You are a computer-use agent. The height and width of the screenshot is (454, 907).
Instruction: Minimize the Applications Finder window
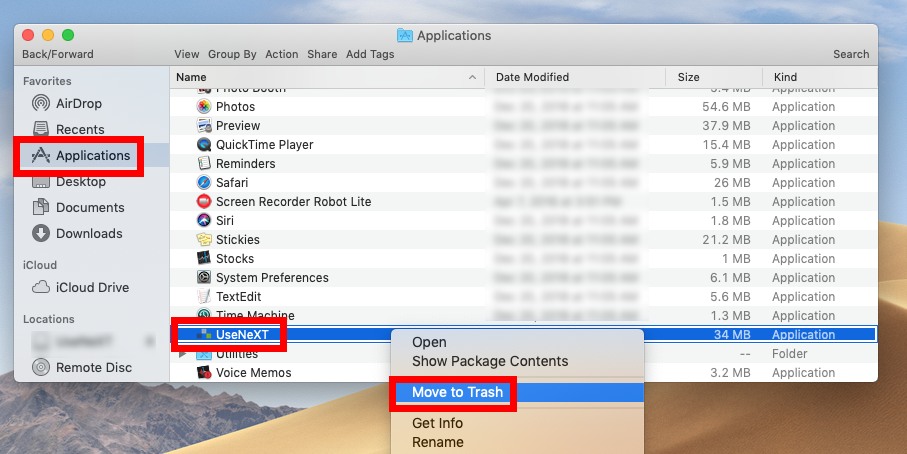[x=47, y=35]
